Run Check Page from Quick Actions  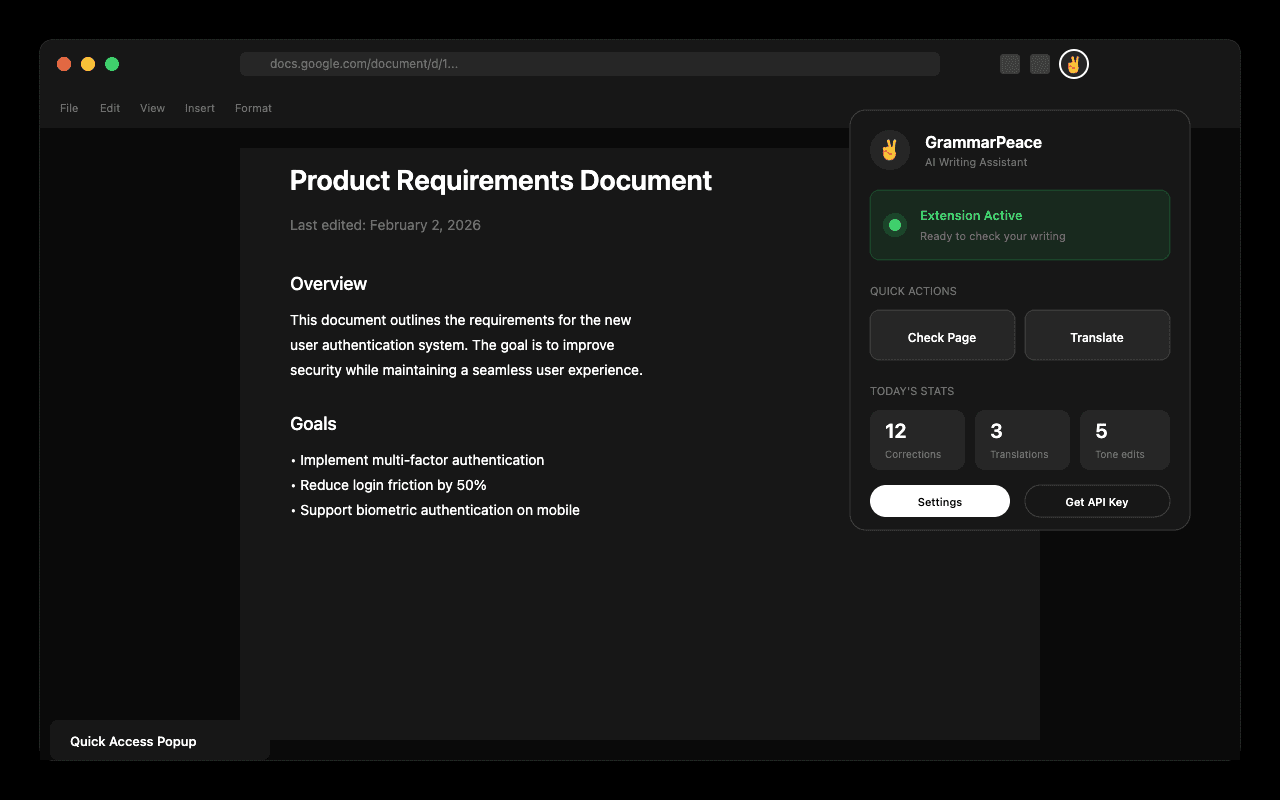click(942, 335)
